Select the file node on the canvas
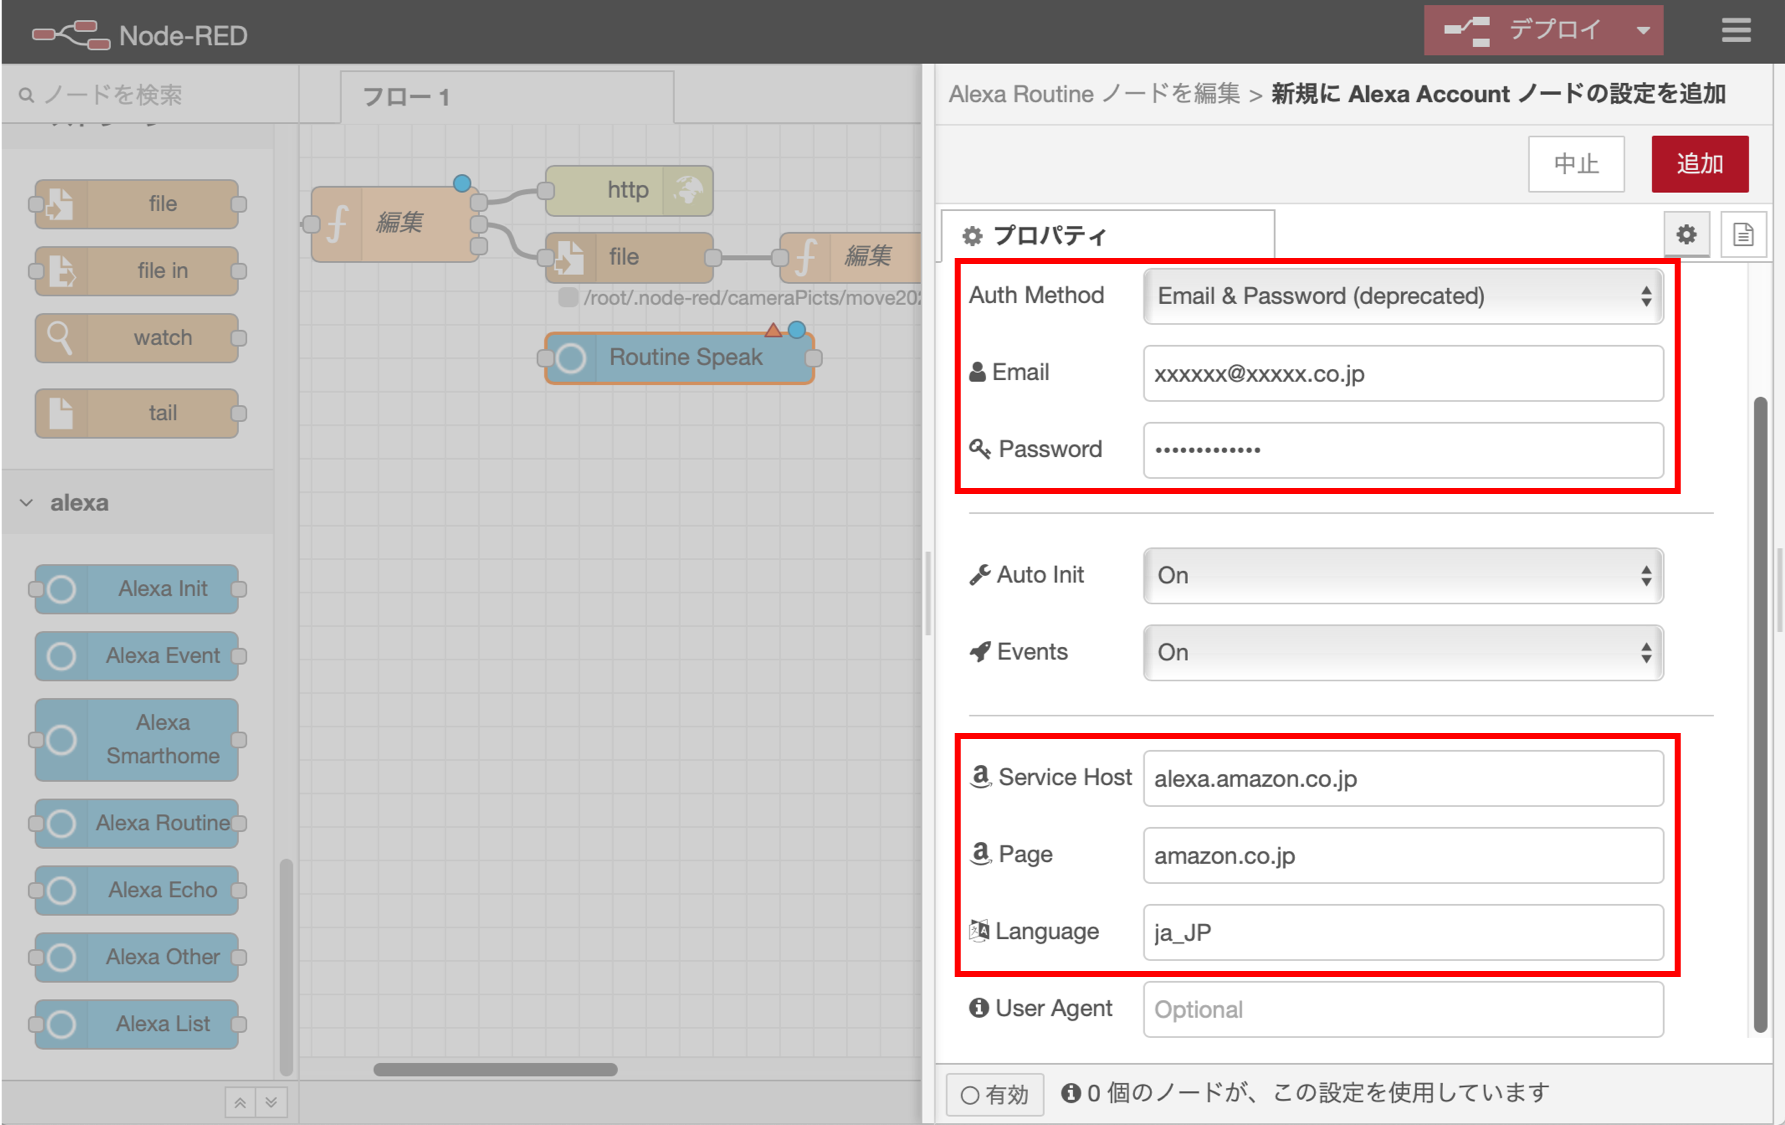Image resolution: width=1785 pixels, height=1125 pixels. point(629,257)
